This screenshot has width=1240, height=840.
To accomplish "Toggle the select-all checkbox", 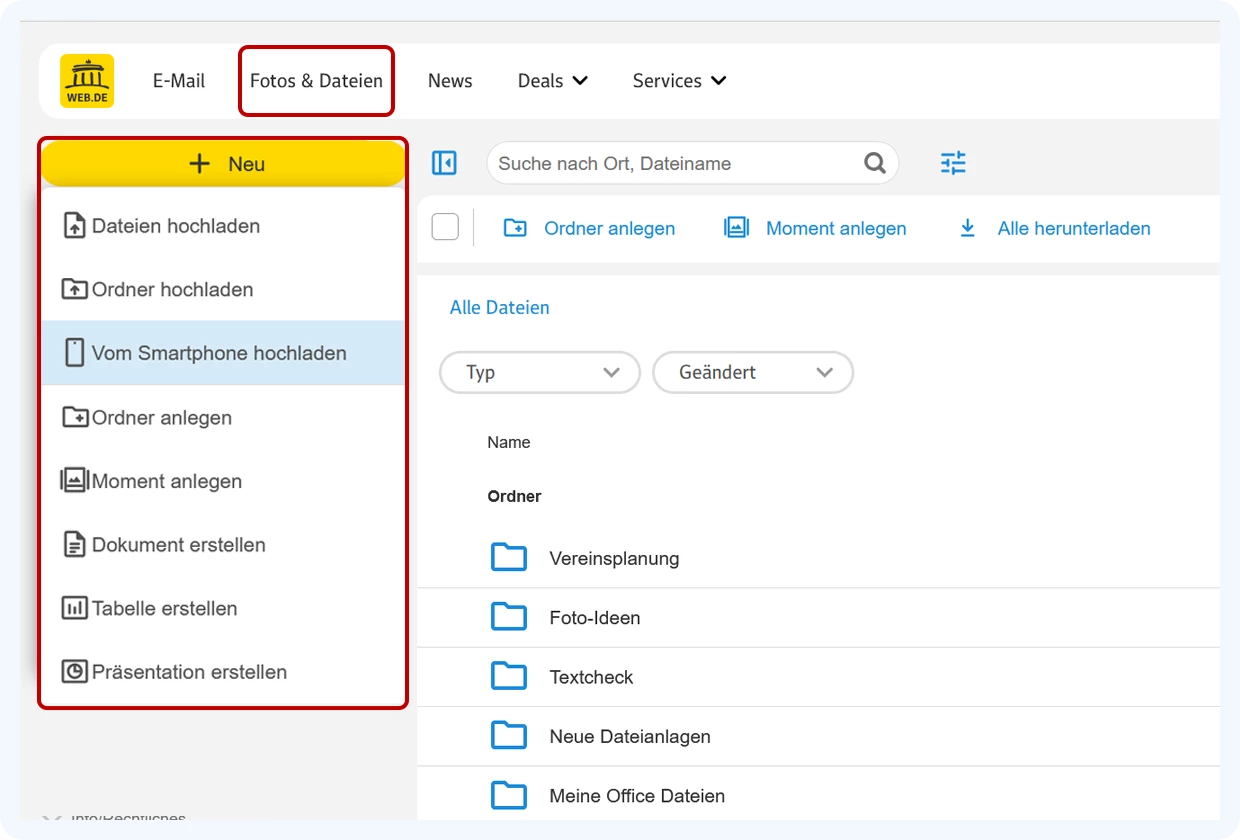I will pos(445,227).
